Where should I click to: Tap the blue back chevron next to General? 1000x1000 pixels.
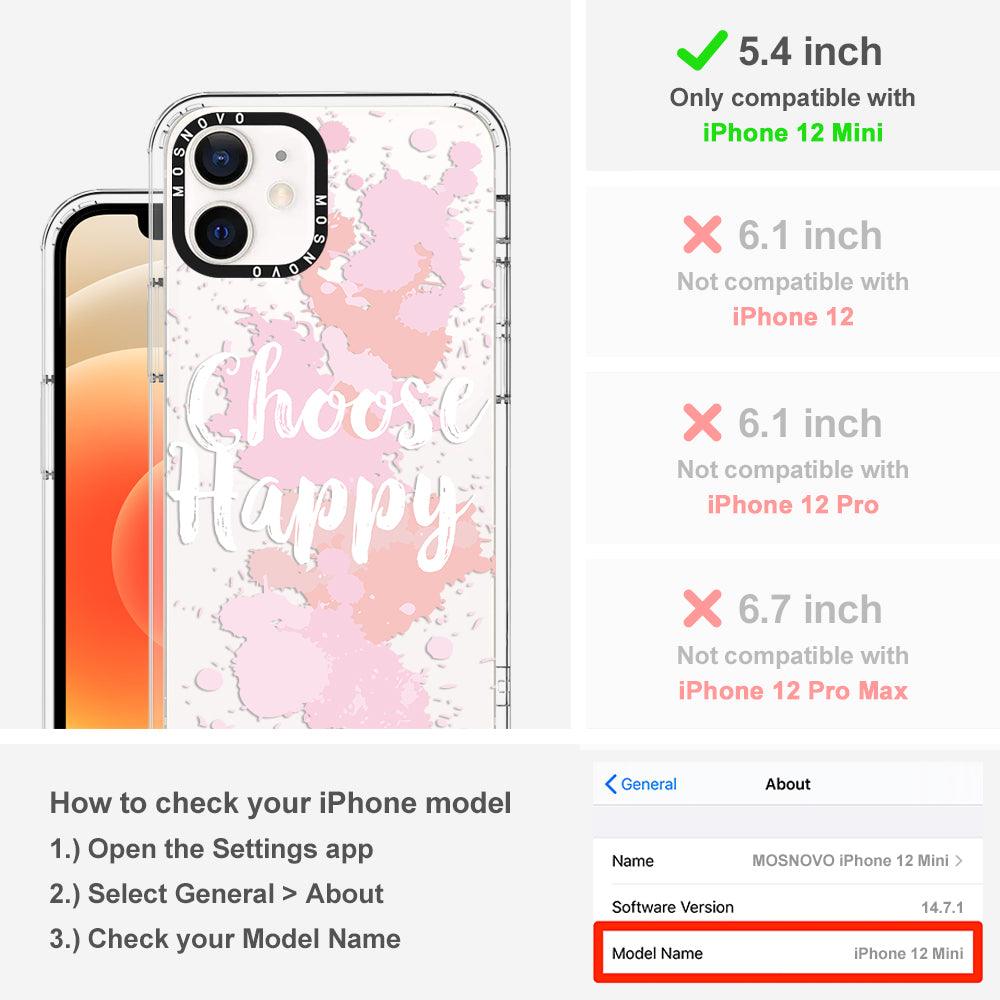pyautogui.click(x=610, y=784)
